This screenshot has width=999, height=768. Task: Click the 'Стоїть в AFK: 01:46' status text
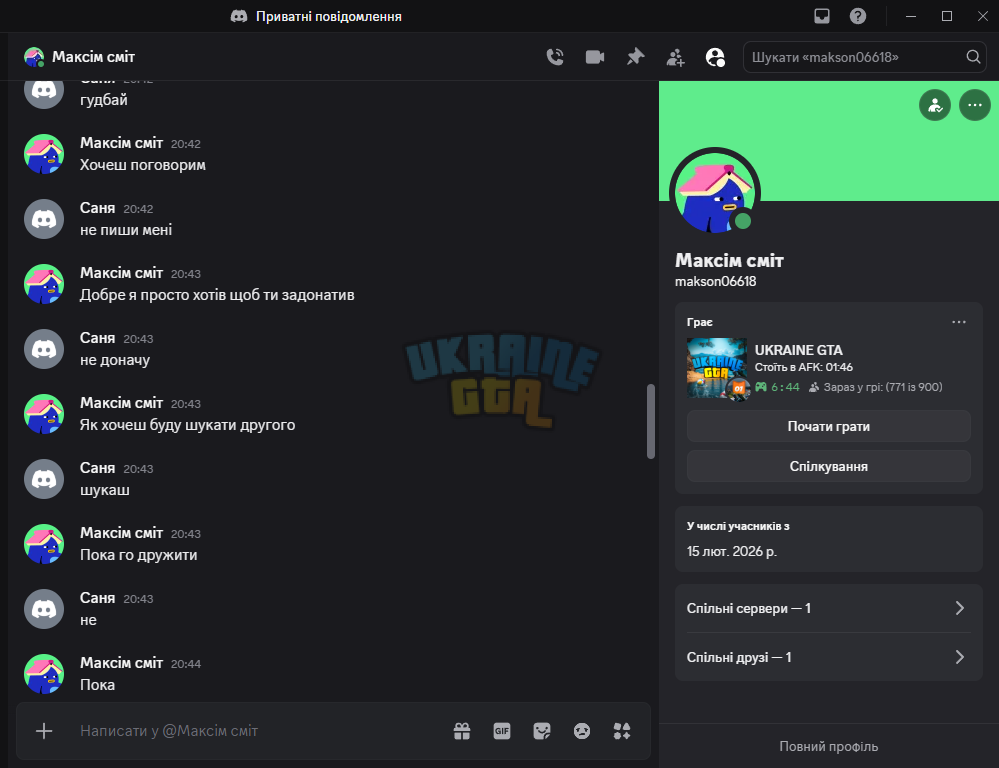click(803, 367)
